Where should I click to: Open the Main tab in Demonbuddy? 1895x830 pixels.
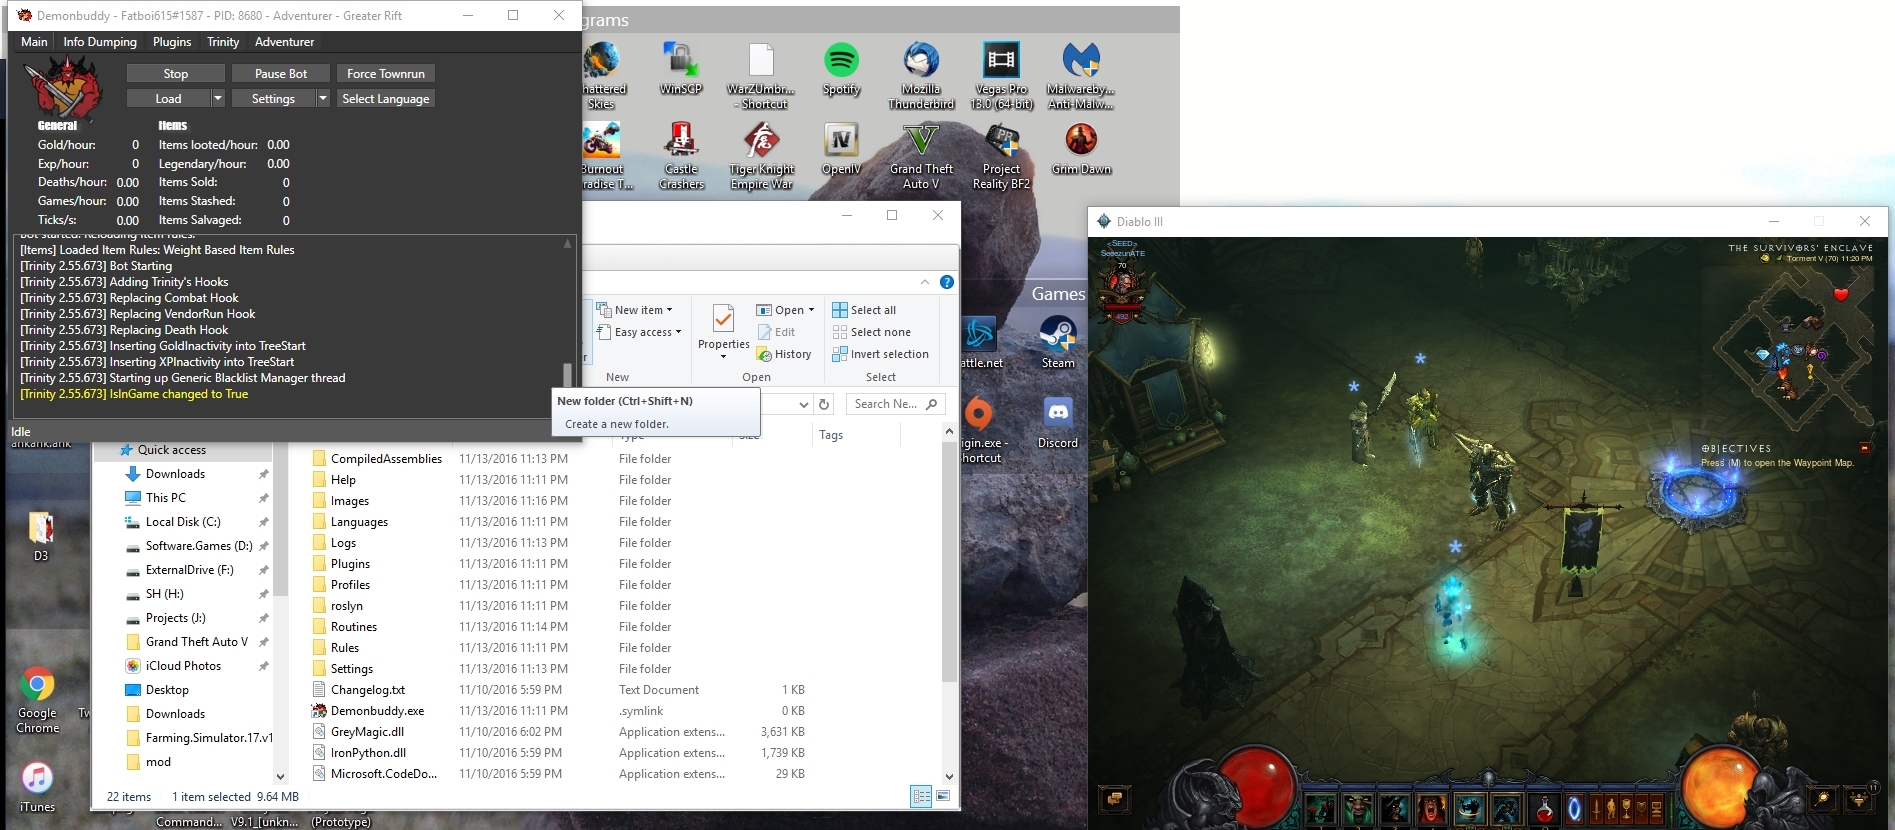pos(34,42)
